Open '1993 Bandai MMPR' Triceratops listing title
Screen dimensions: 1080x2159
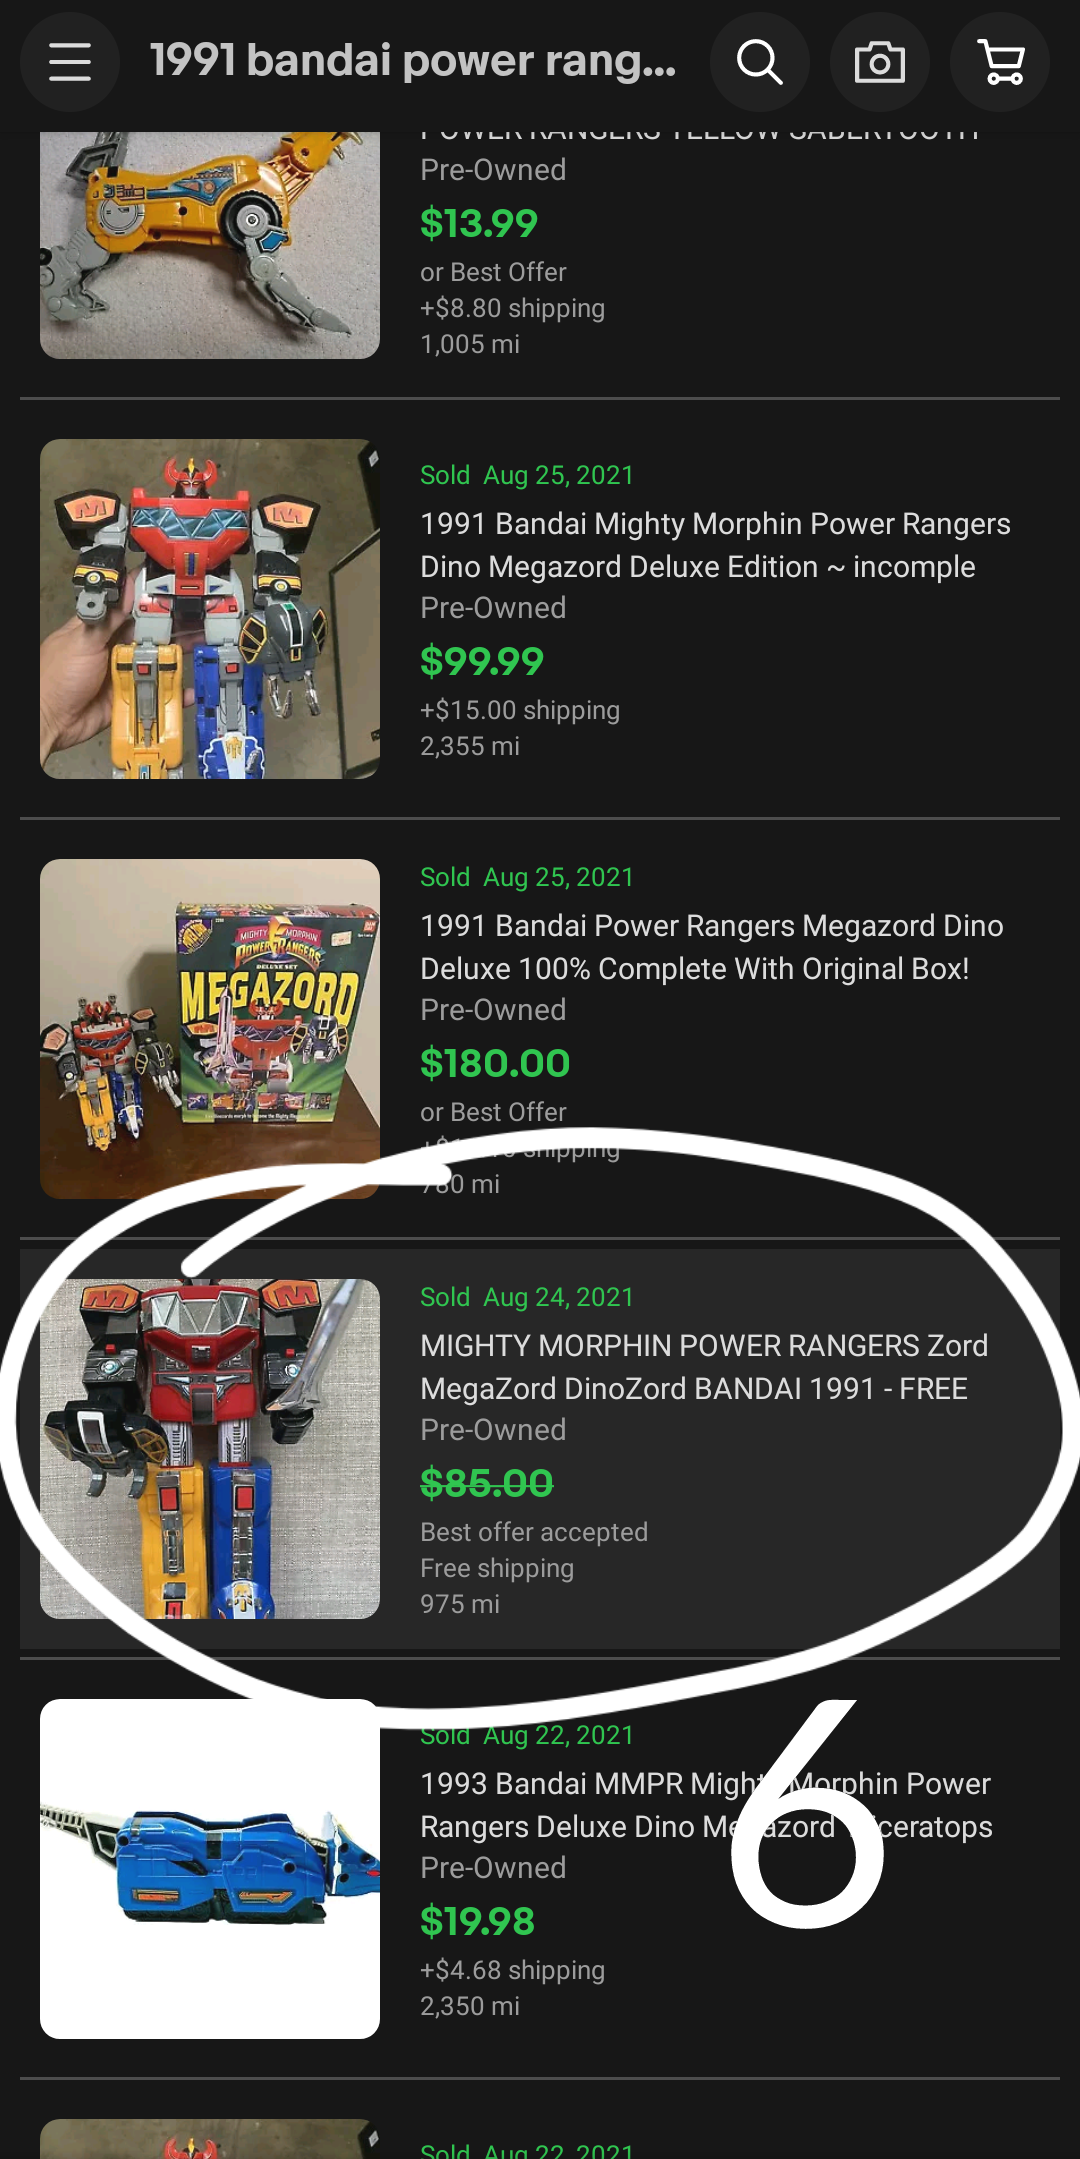tap(706, 1805)
